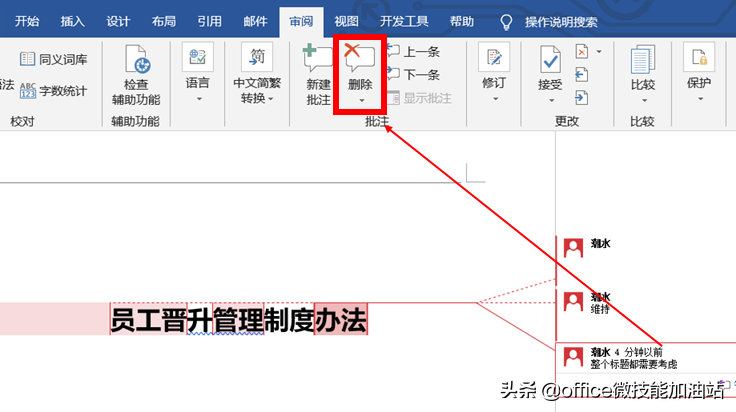Open the 比较 compare documents icon

(x=643, y=59)
